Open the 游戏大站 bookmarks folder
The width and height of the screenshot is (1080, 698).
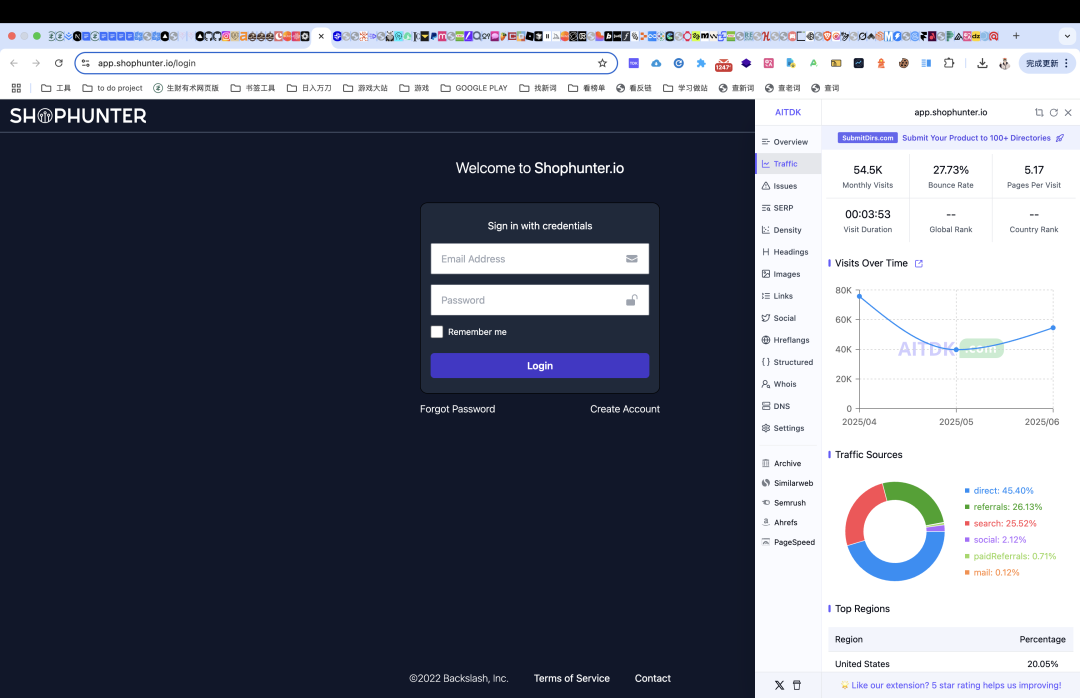pos(365,88)
